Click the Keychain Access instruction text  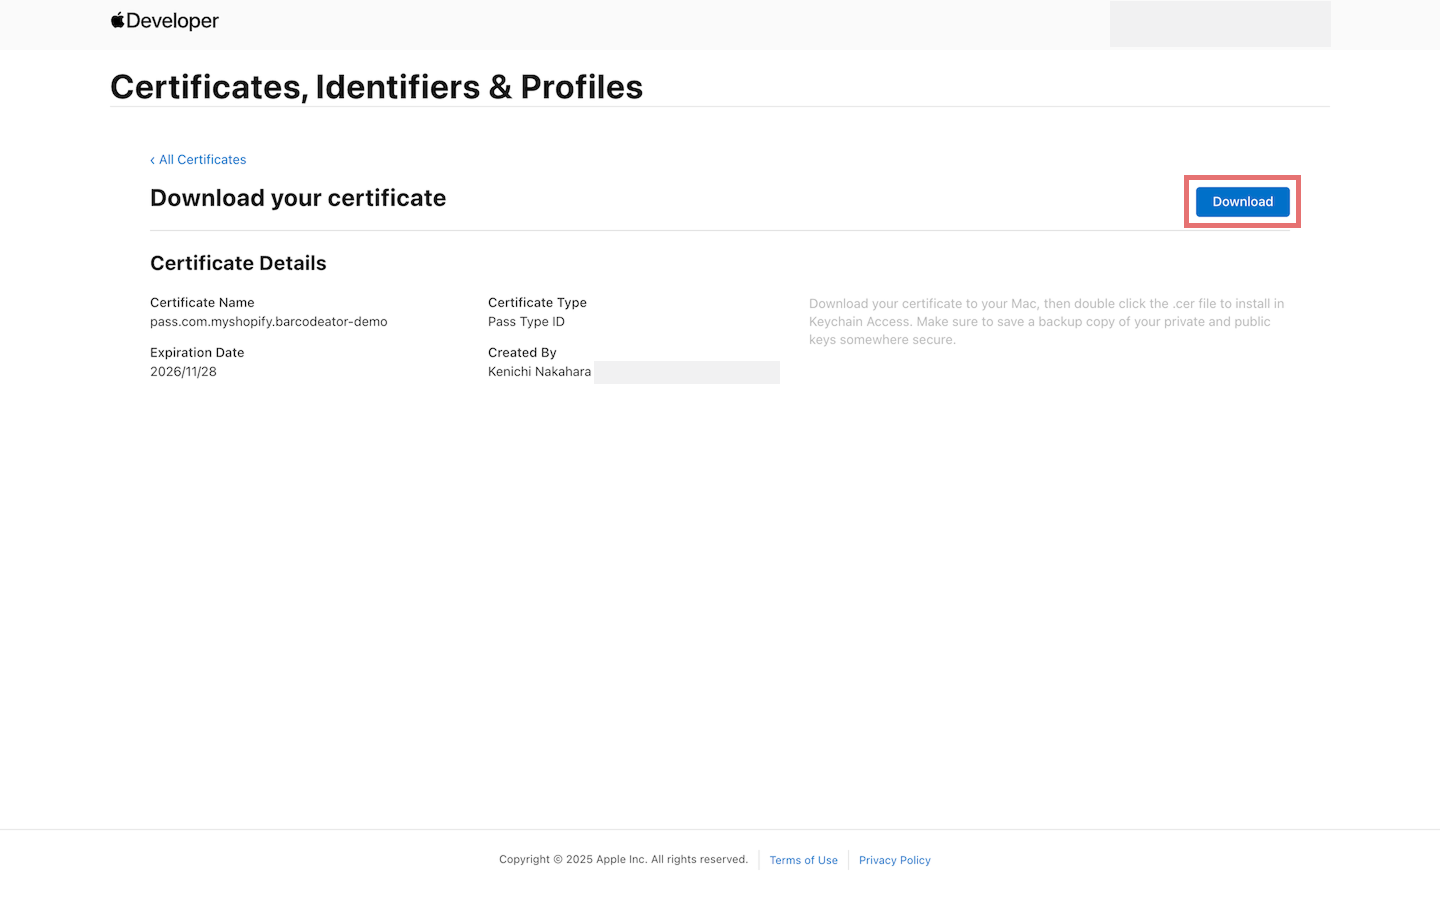tap(1046, 321)
